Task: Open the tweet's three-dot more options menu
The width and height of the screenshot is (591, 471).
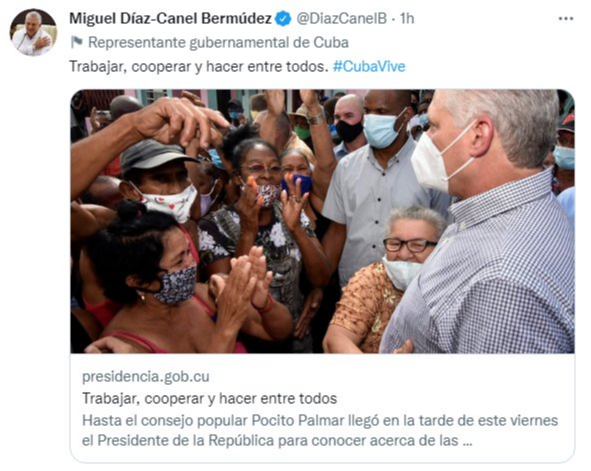Action: 566,18
